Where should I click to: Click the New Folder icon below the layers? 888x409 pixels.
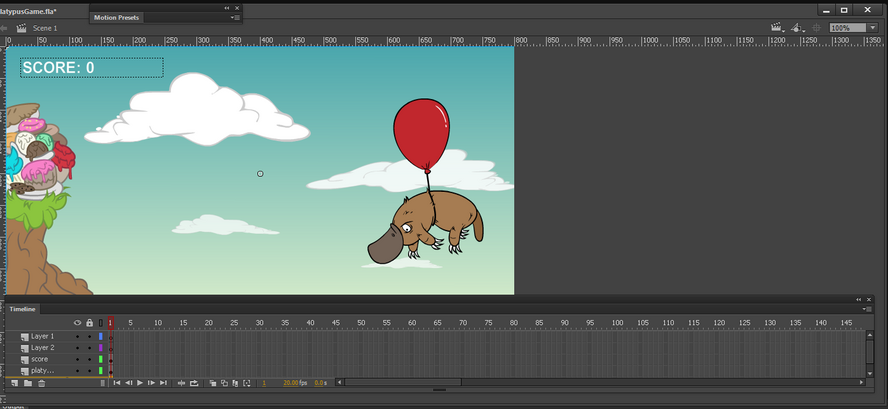(x=27, y=383)
